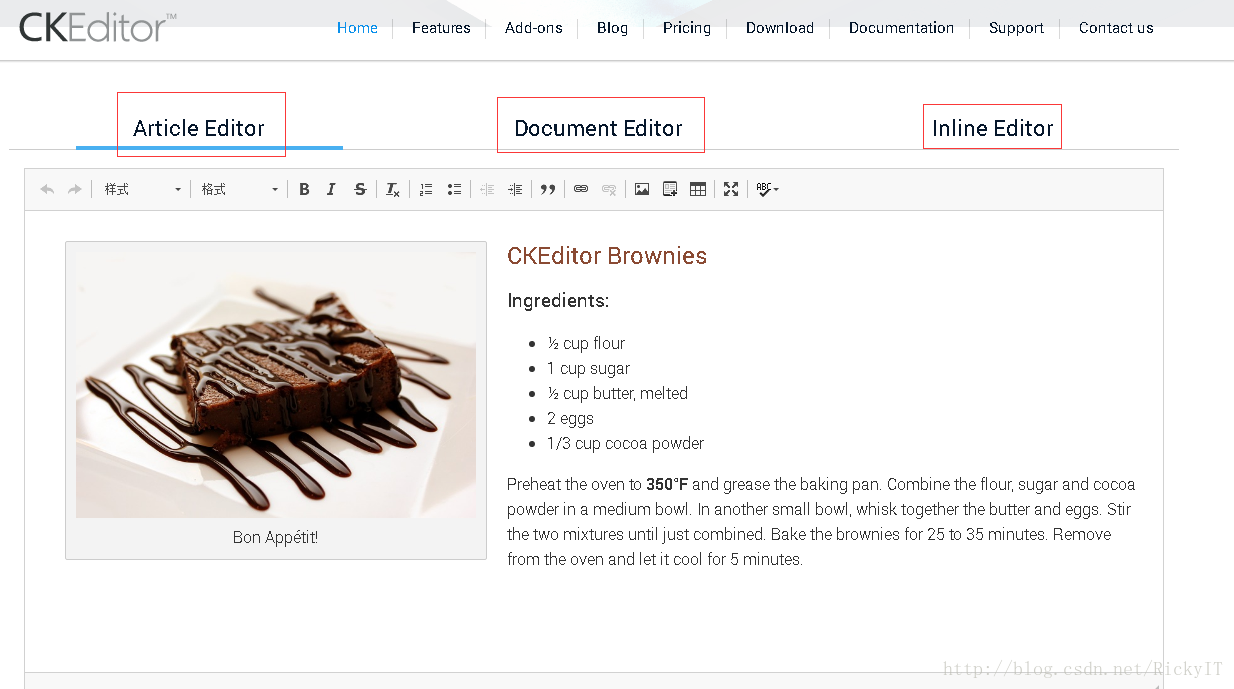
Task: Open the Home menu item
Action: [357, 28]
